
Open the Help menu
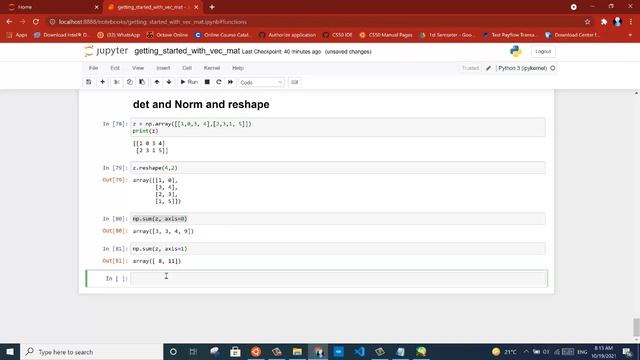[x=238, y=68]
